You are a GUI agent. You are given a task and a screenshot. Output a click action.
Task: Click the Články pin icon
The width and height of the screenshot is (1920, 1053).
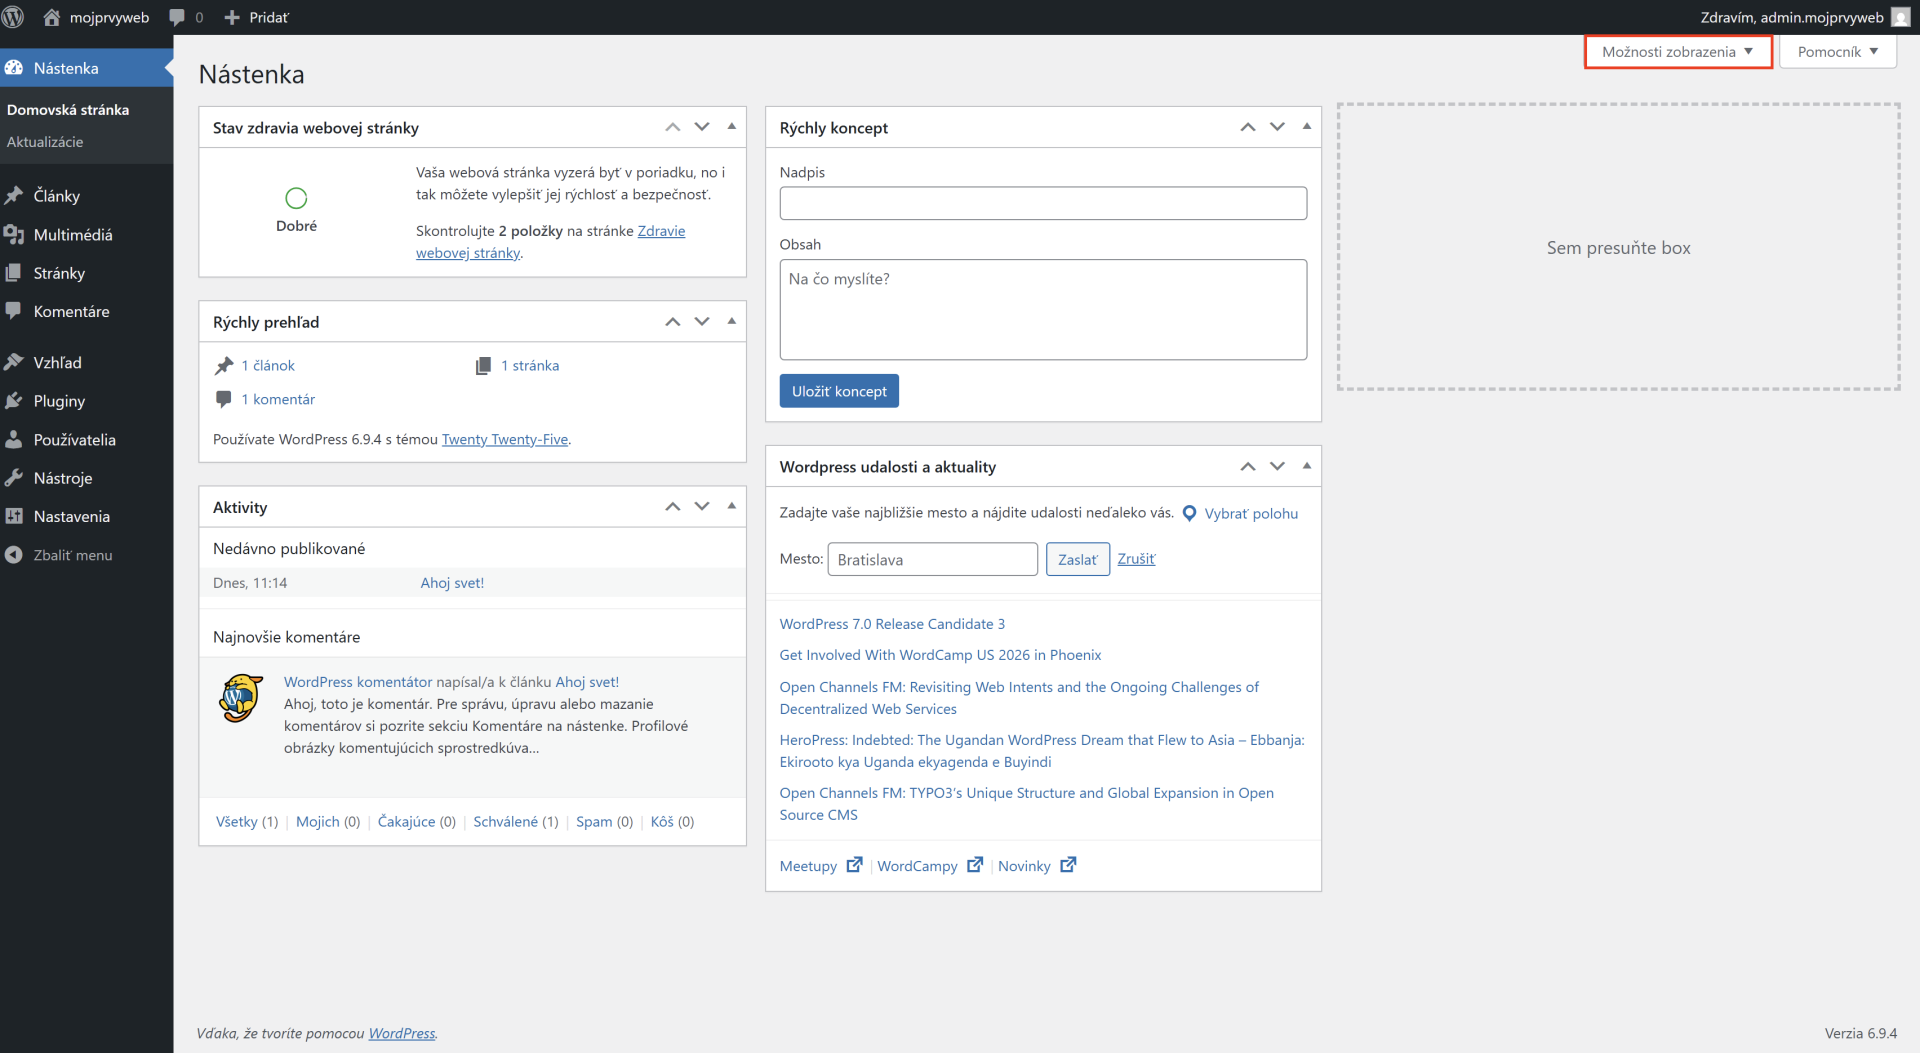[14, 196]
